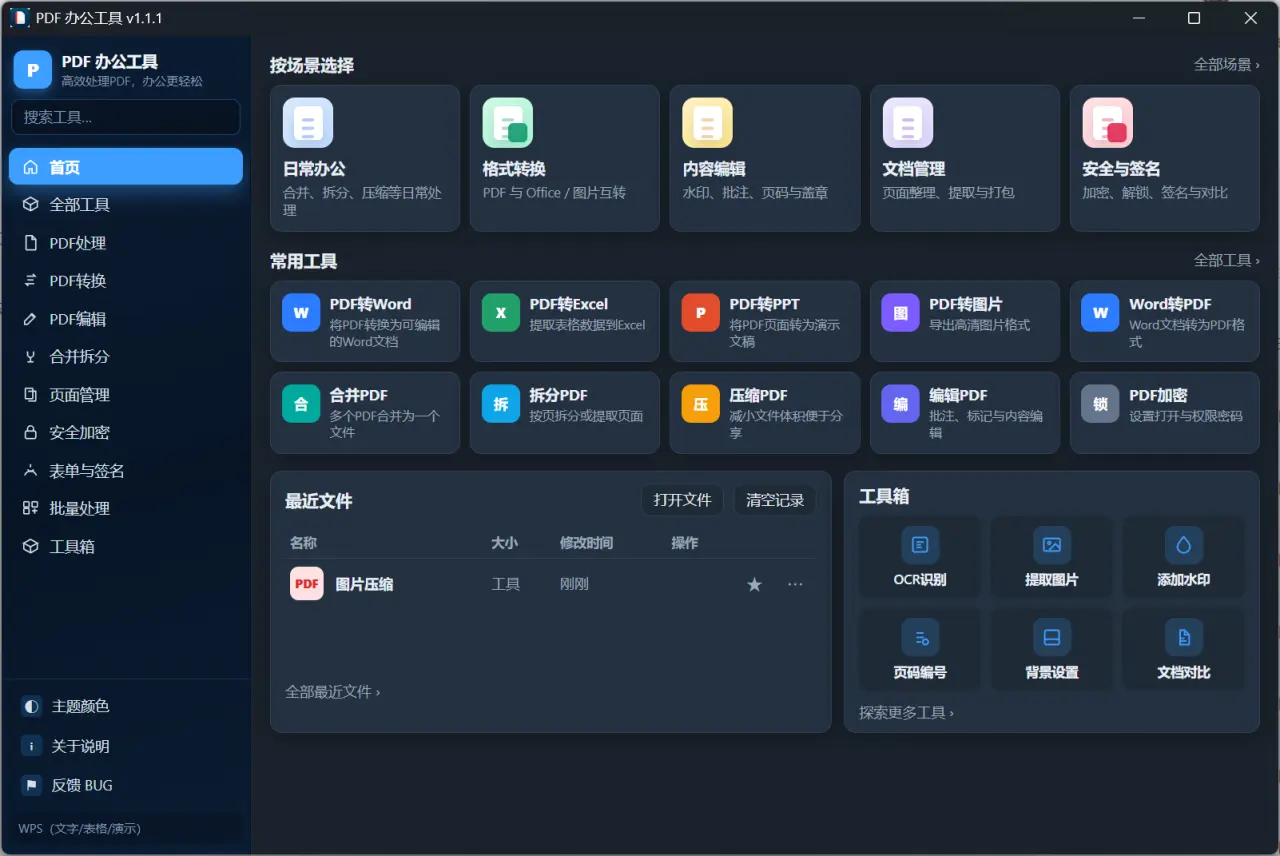
Task: Click the PDF 办公工具 app logo
Action: tap(33, 69)
